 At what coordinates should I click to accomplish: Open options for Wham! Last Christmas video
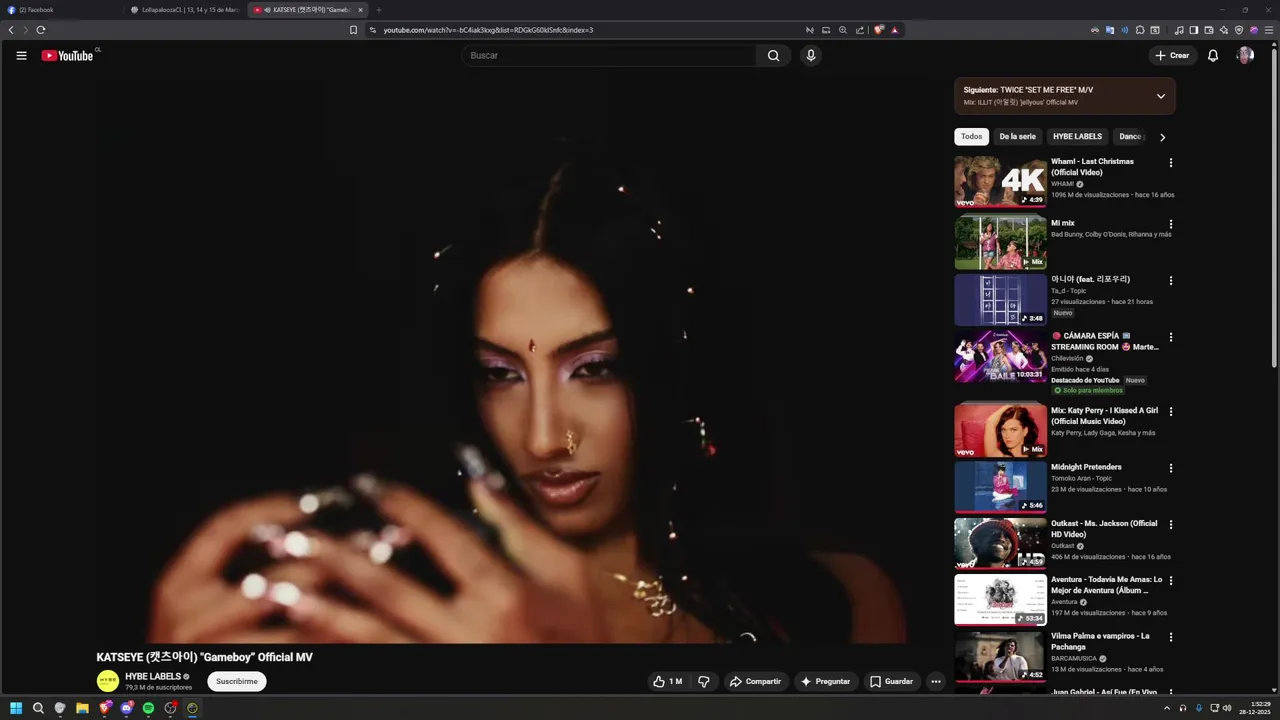[1171, 163]
